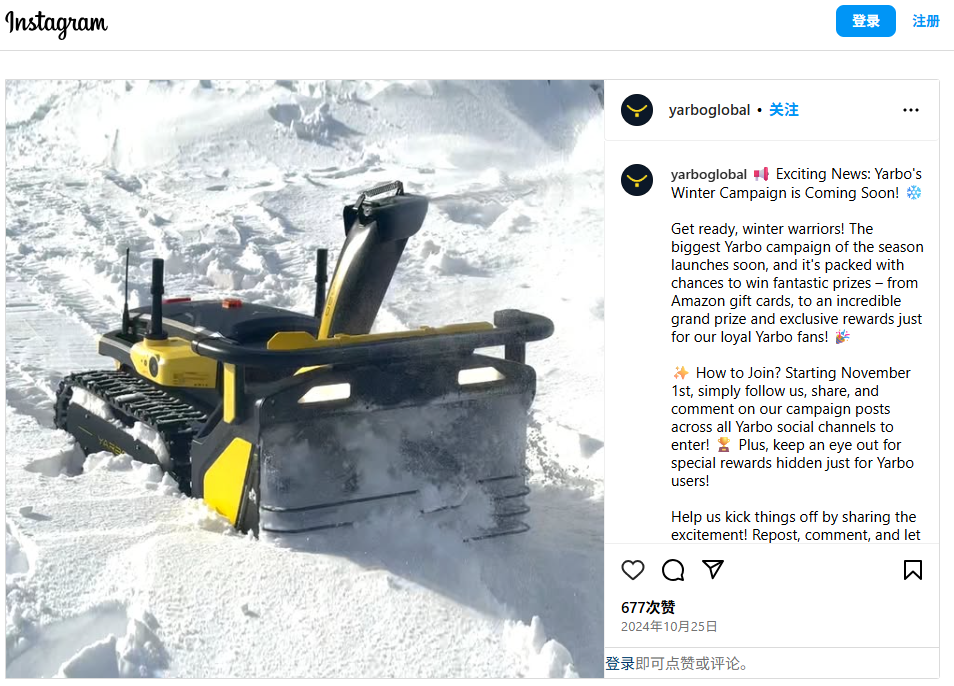Screen dimensions: 954x686
Task: Open comments with speech bubble icon
Action: click(x=673, y=570)
